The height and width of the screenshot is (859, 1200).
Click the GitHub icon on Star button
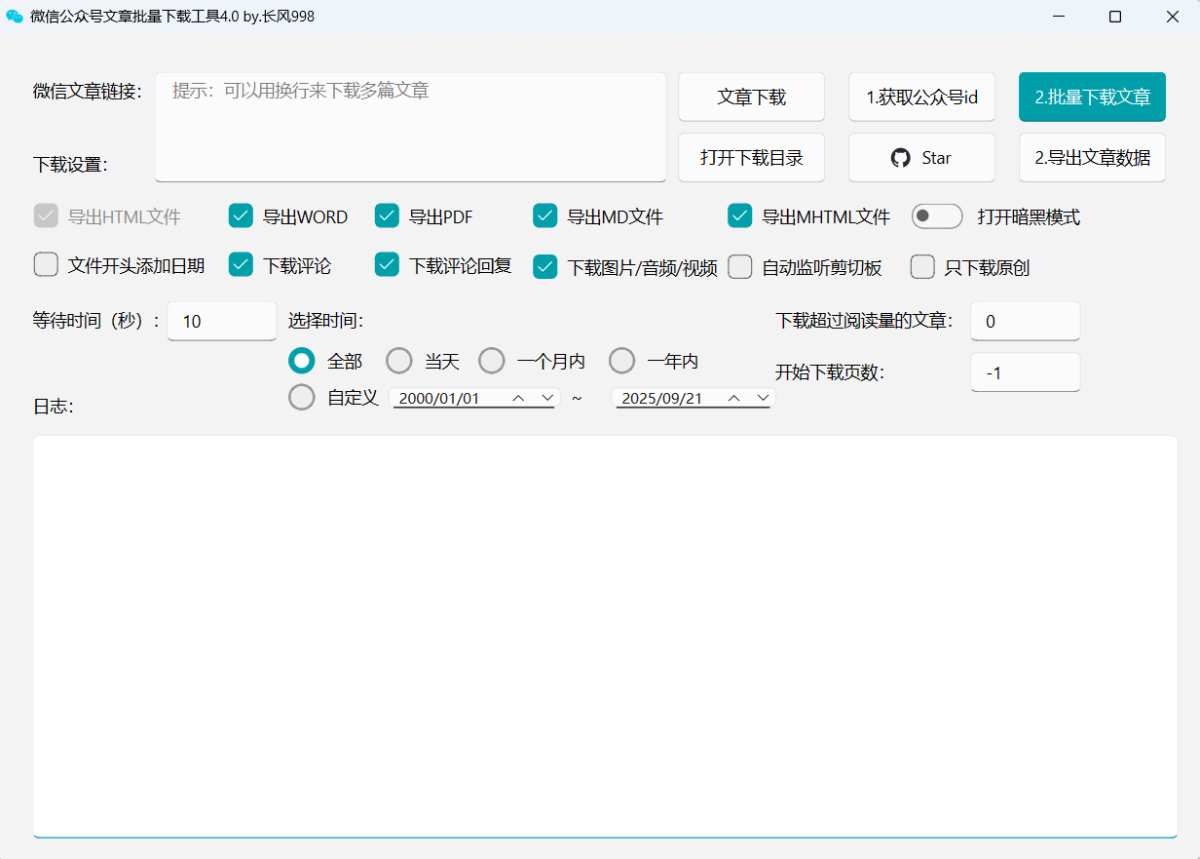point(900,158)
